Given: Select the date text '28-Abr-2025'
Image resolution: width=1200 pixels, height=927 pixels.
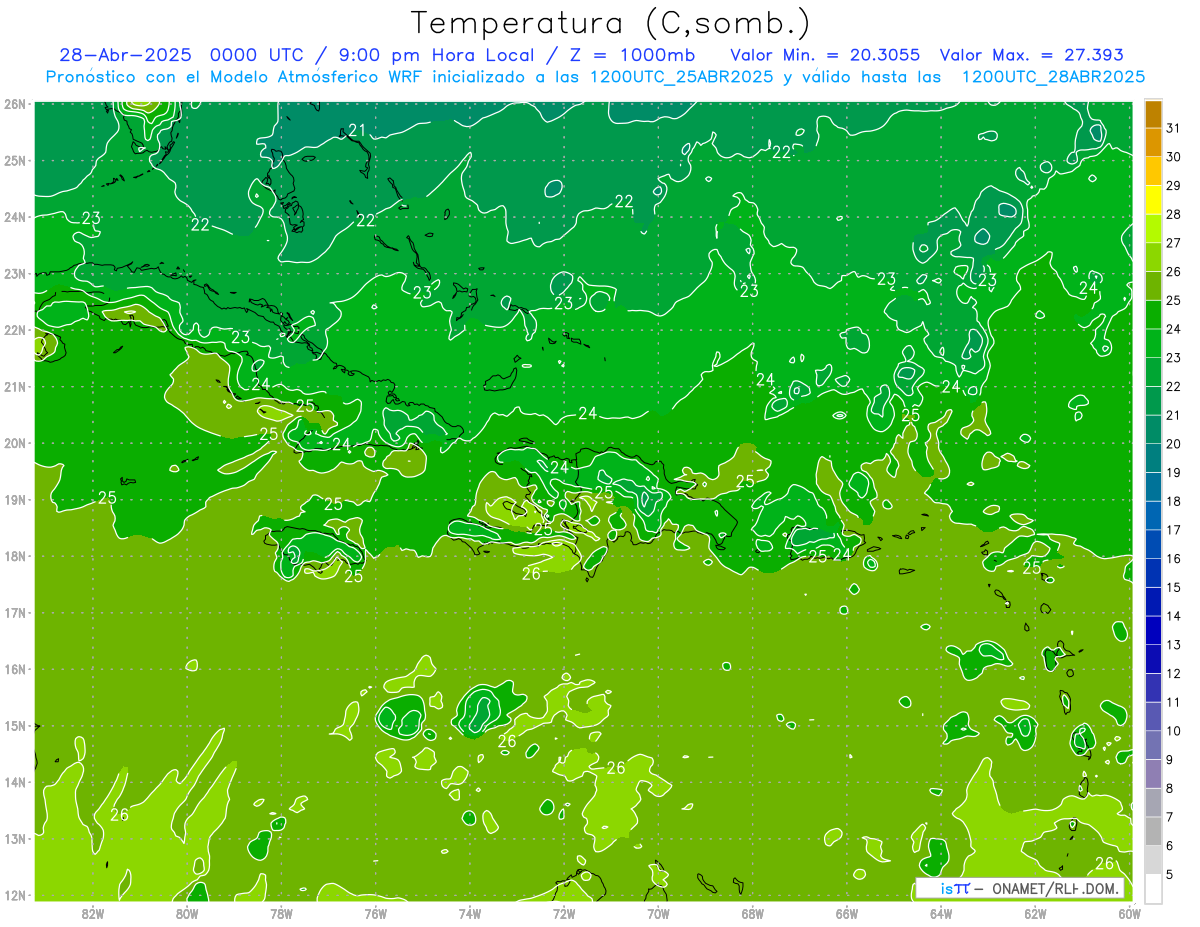Looking at the screenshot, I should pos(127,55).
